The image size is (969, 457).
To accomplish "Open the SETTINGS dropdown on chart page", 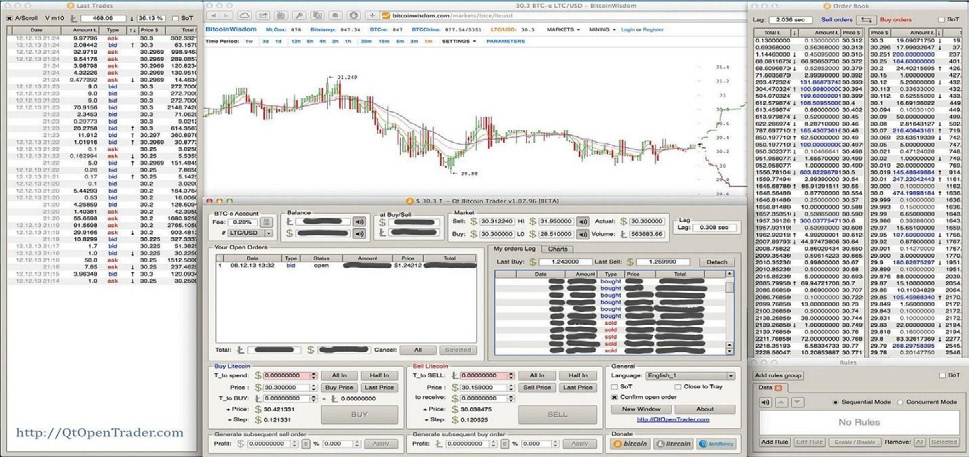I will coord(459,41).
